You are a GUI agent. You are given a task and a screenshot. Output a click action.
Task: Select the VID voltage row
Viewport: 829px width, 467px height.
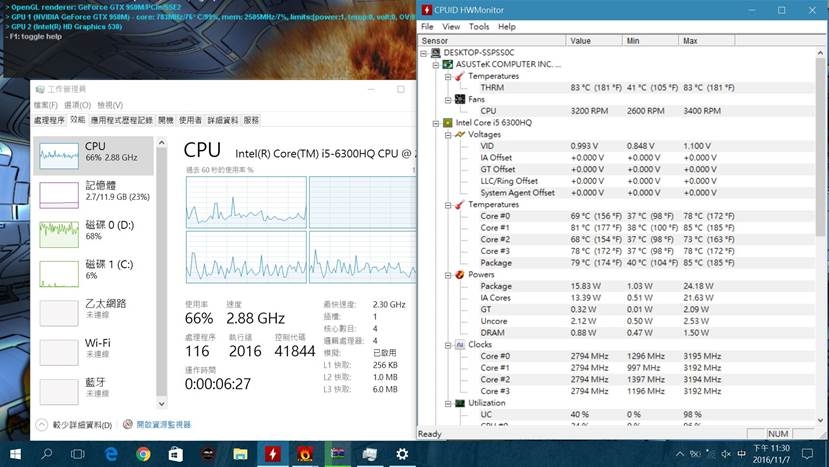coord(616,146)
